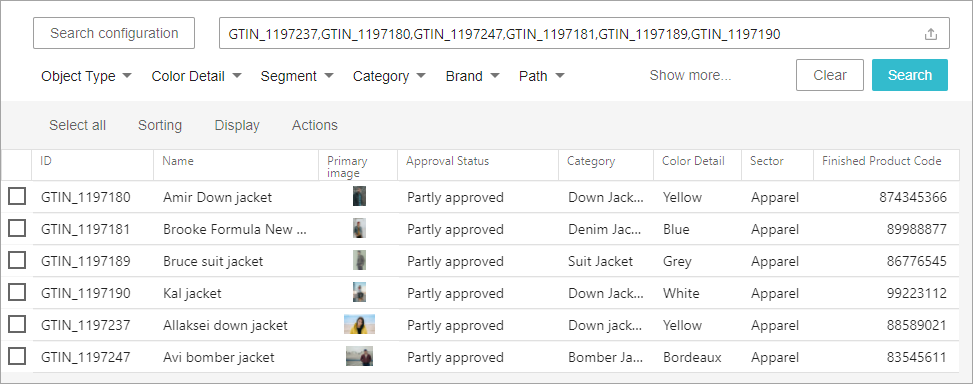Image resolution: width=973 pixels, height=384 pixels.
Task: Open the Bruce suit jacket thumbnail image
Action: (x=359, y=261)
